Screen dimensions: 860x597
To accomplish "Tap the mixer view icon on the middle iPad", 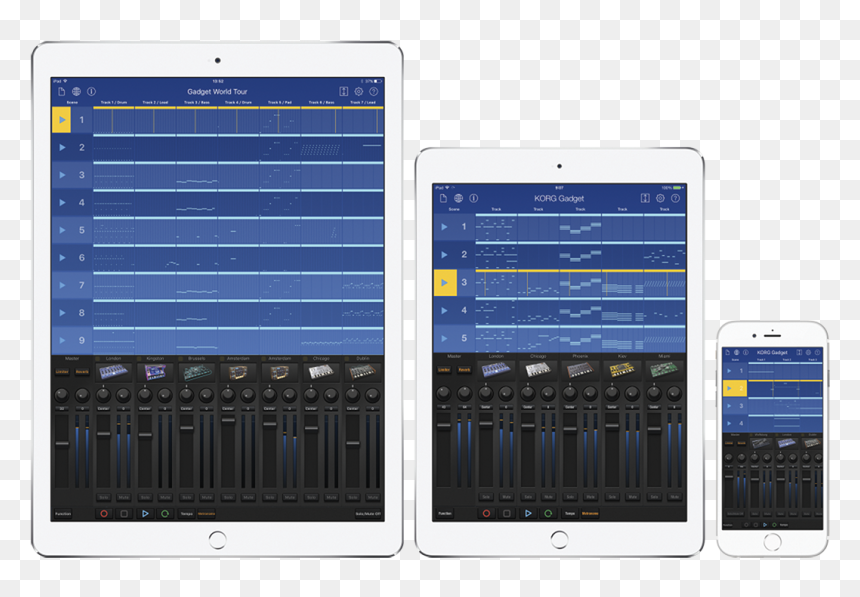I will click(x=645, y=198).
